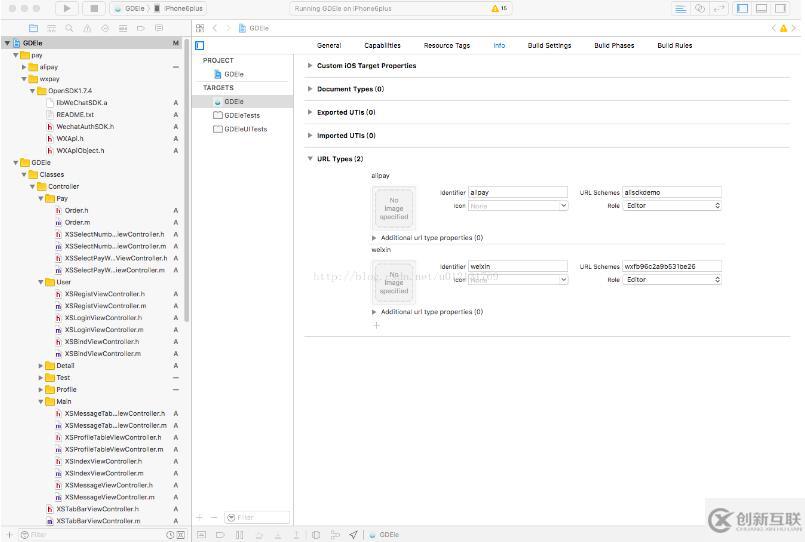Image resolution: width=805 pixels, height=542 pixels.
Task: Open the alipay Icon combo box
Action: (x=518, y=205)
